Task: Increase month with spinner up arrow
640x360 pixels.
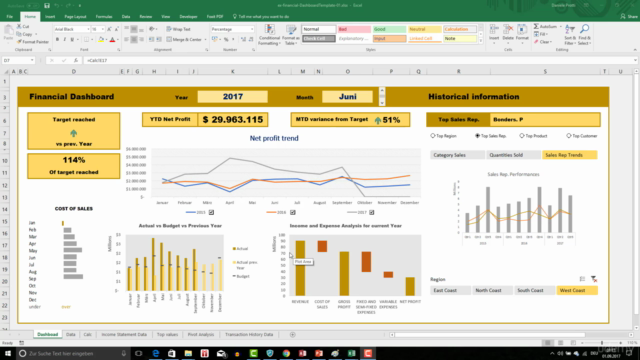Action: [x=382, y=90]
